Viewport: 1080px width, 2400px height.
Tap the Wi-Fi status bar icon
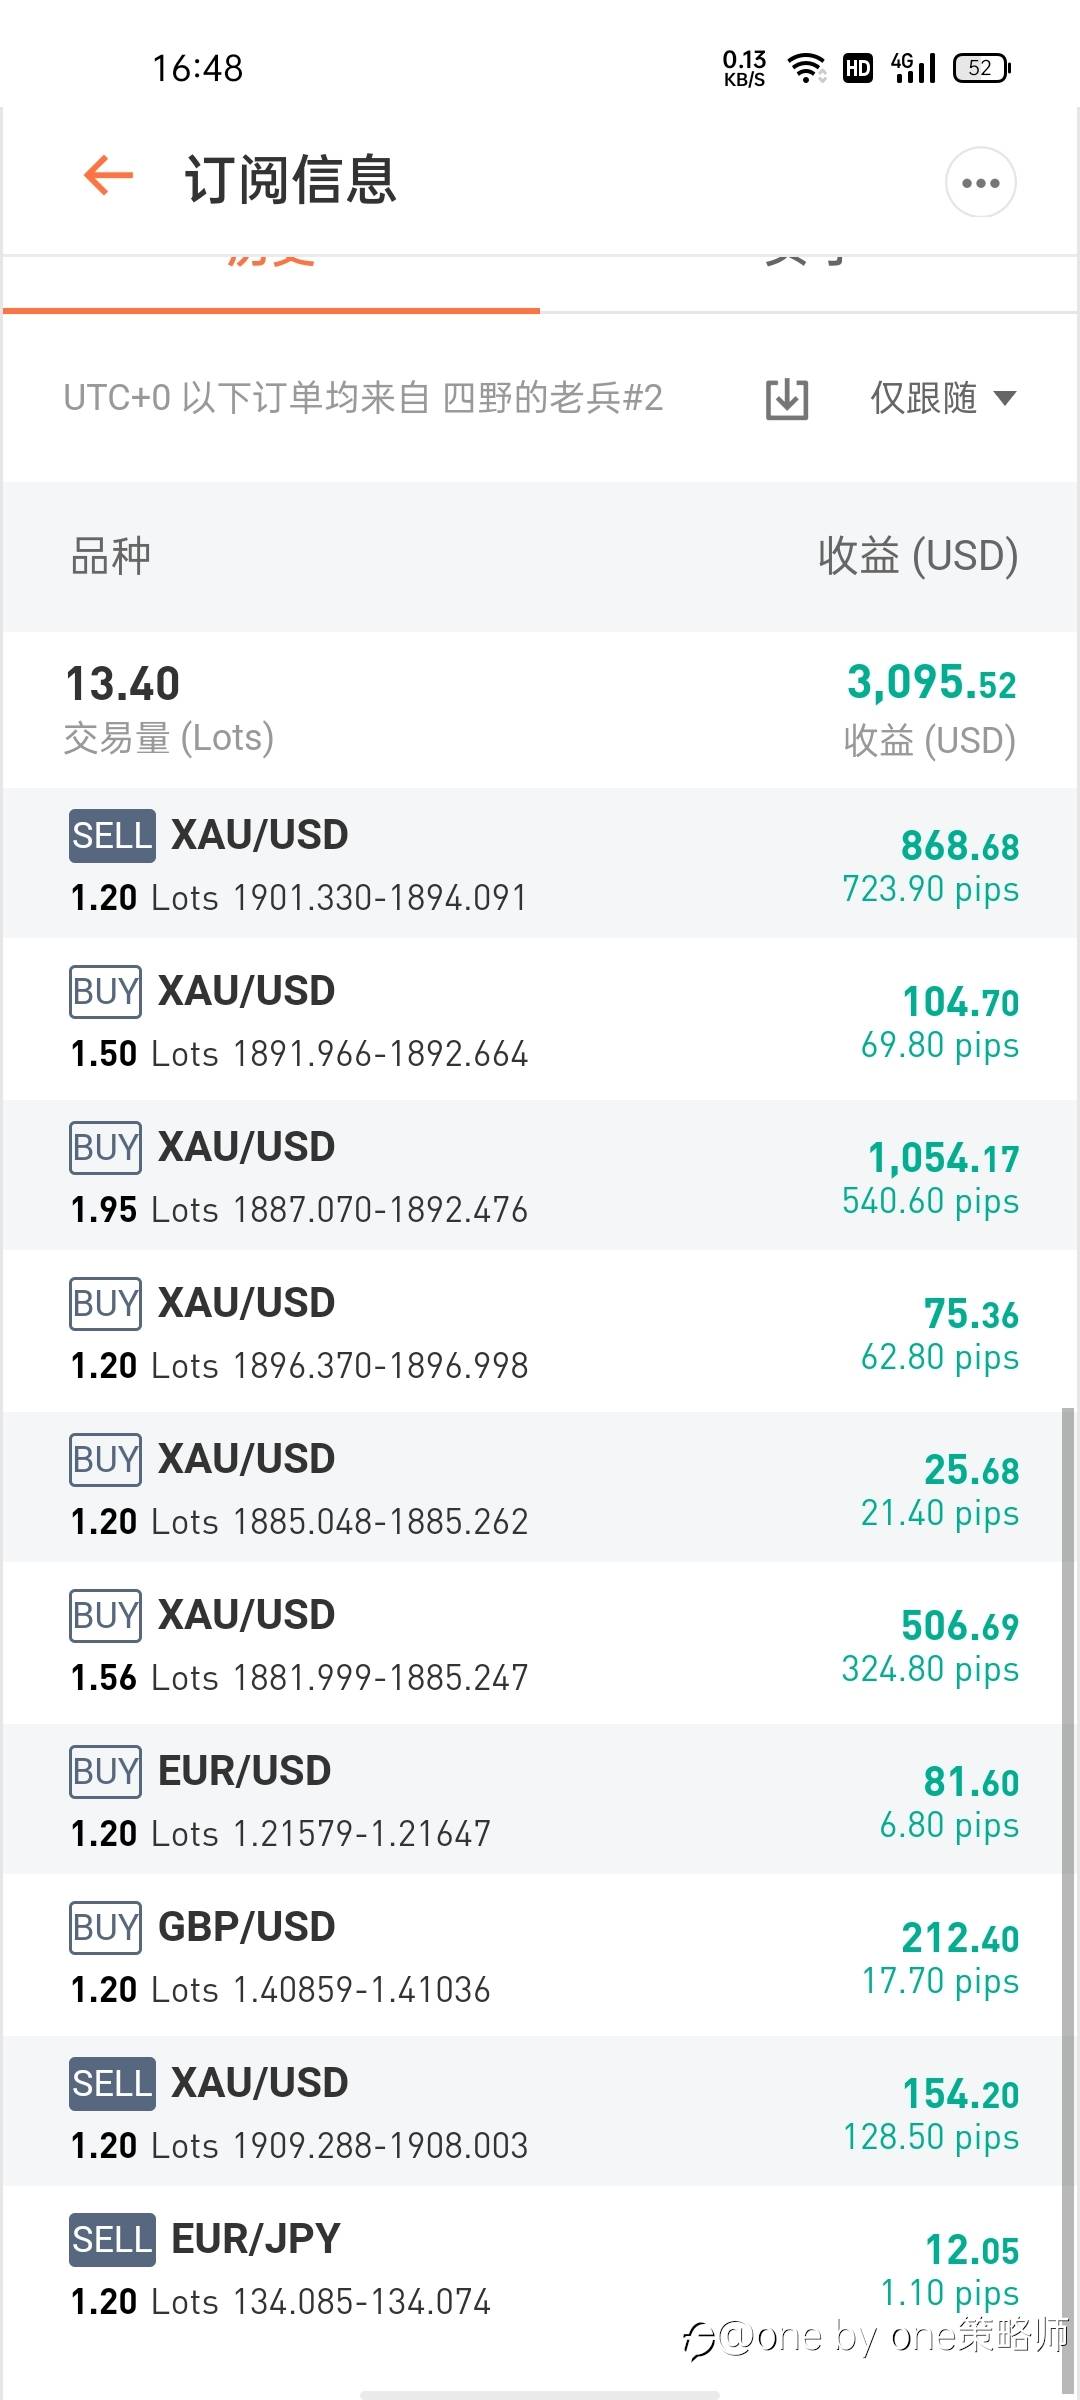(805, 68)
